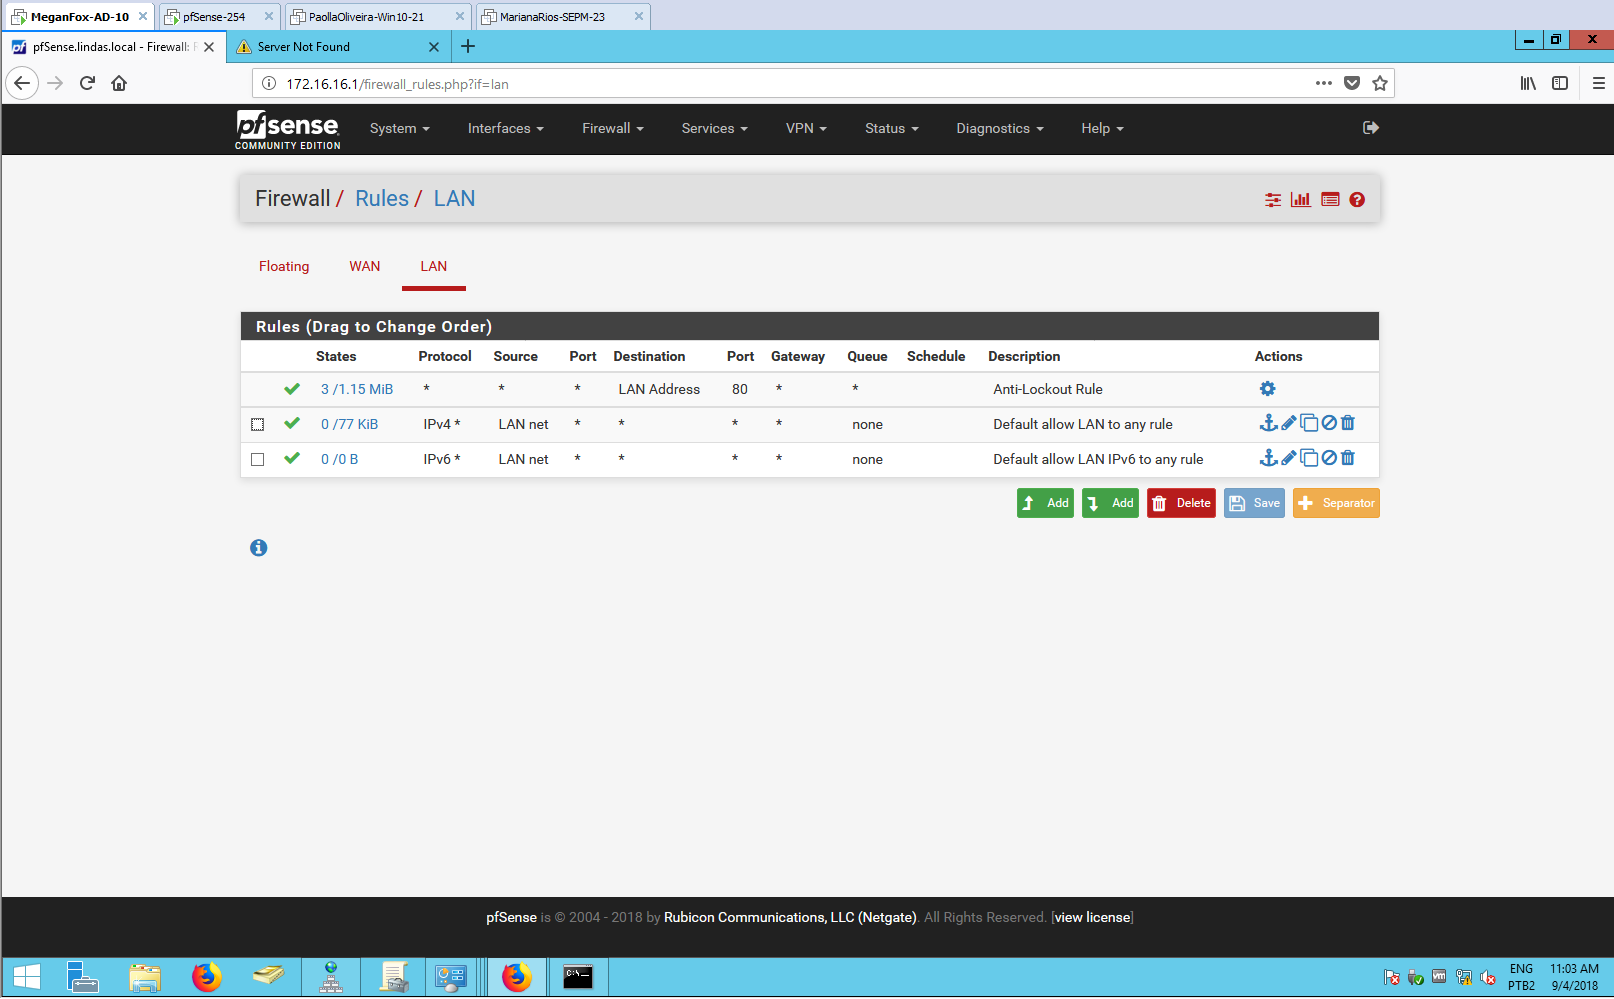Click the red help question mark icon
Screen dimensions: 1614x999
[x=1357, y=200]
